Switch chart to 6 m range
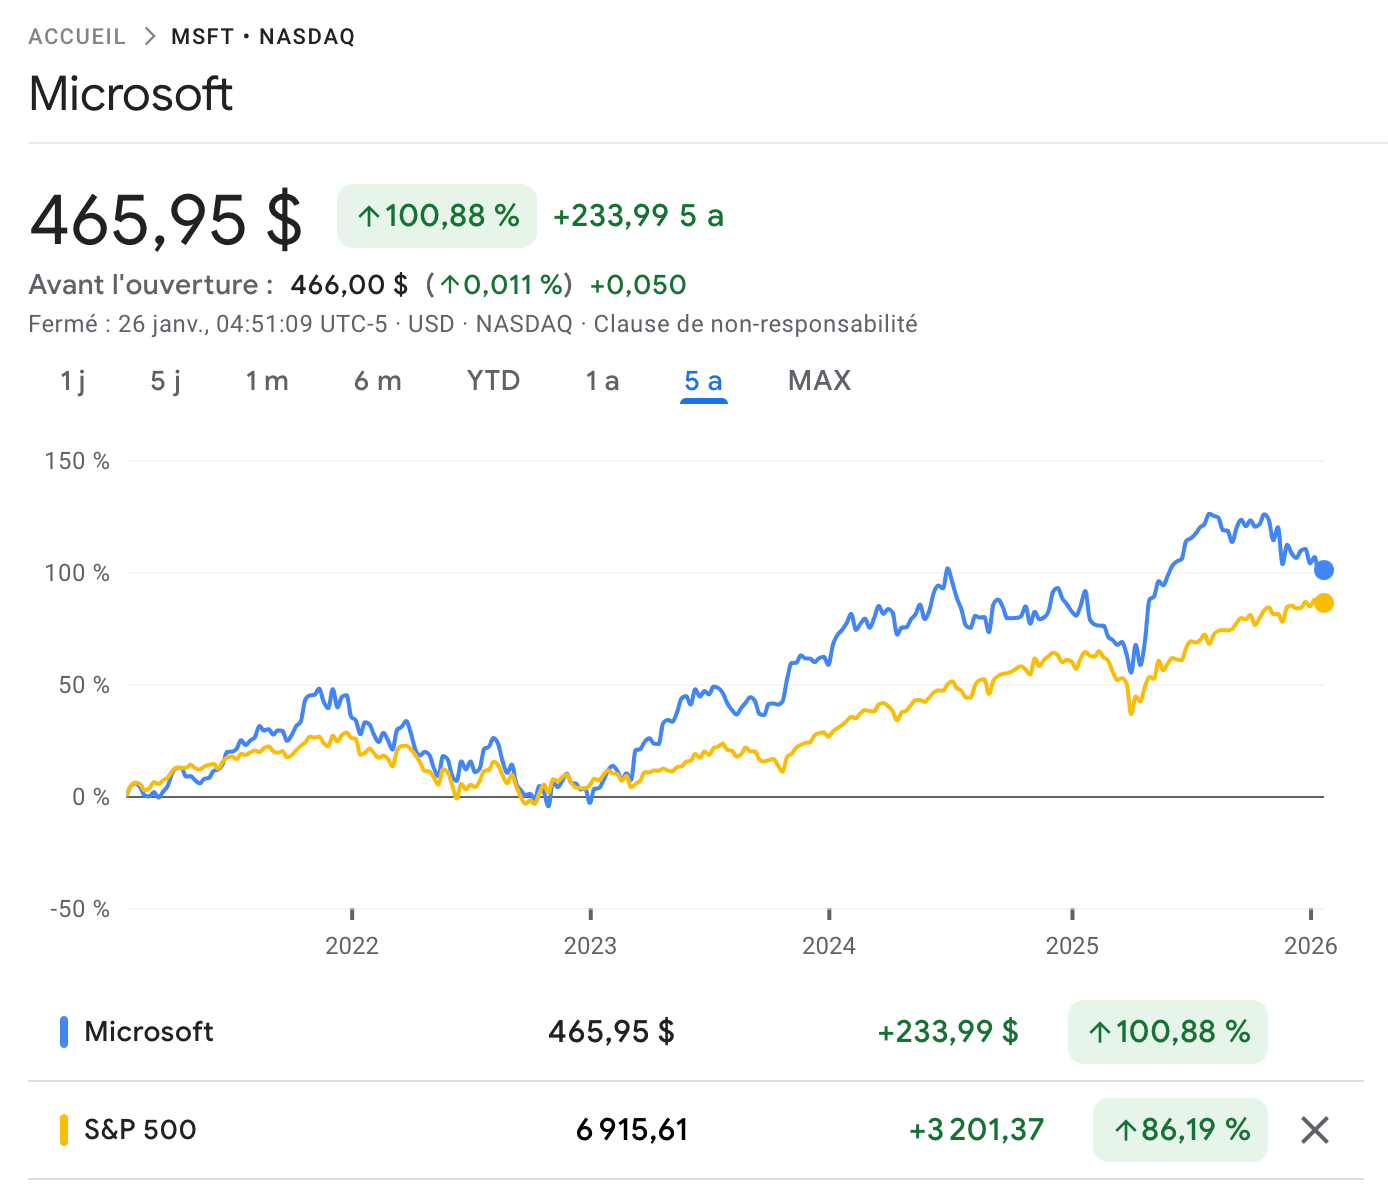The width and height of the screenshot is (1388, 1204). (377, 381)
